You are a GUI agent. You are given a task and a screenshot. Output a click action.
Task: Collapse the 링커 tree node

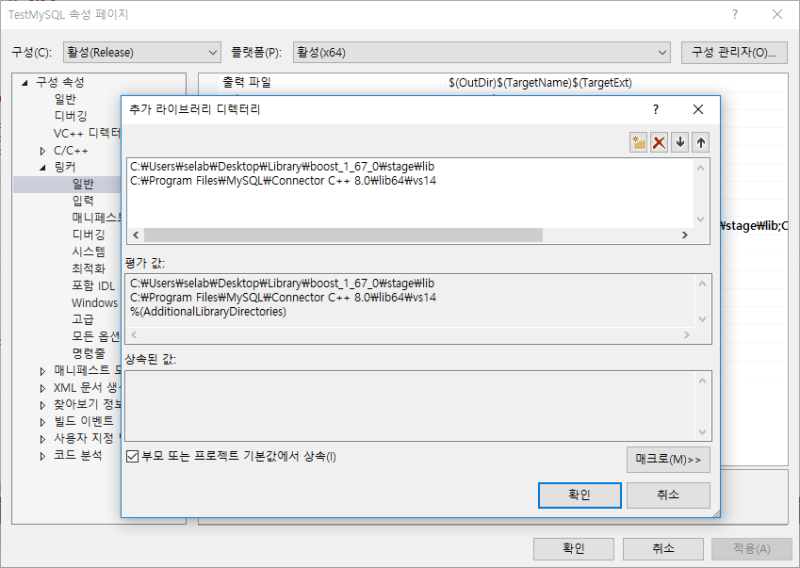(x=43, y=167)
